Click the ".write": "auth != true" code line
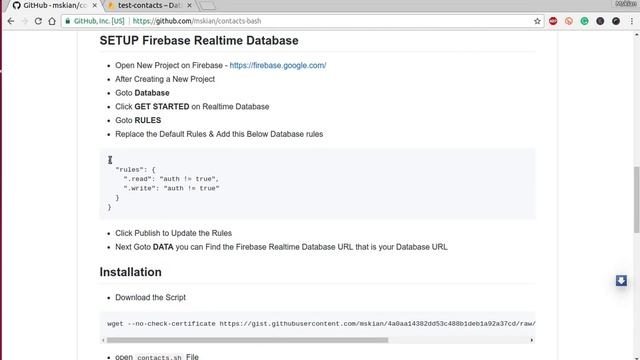 171,188
